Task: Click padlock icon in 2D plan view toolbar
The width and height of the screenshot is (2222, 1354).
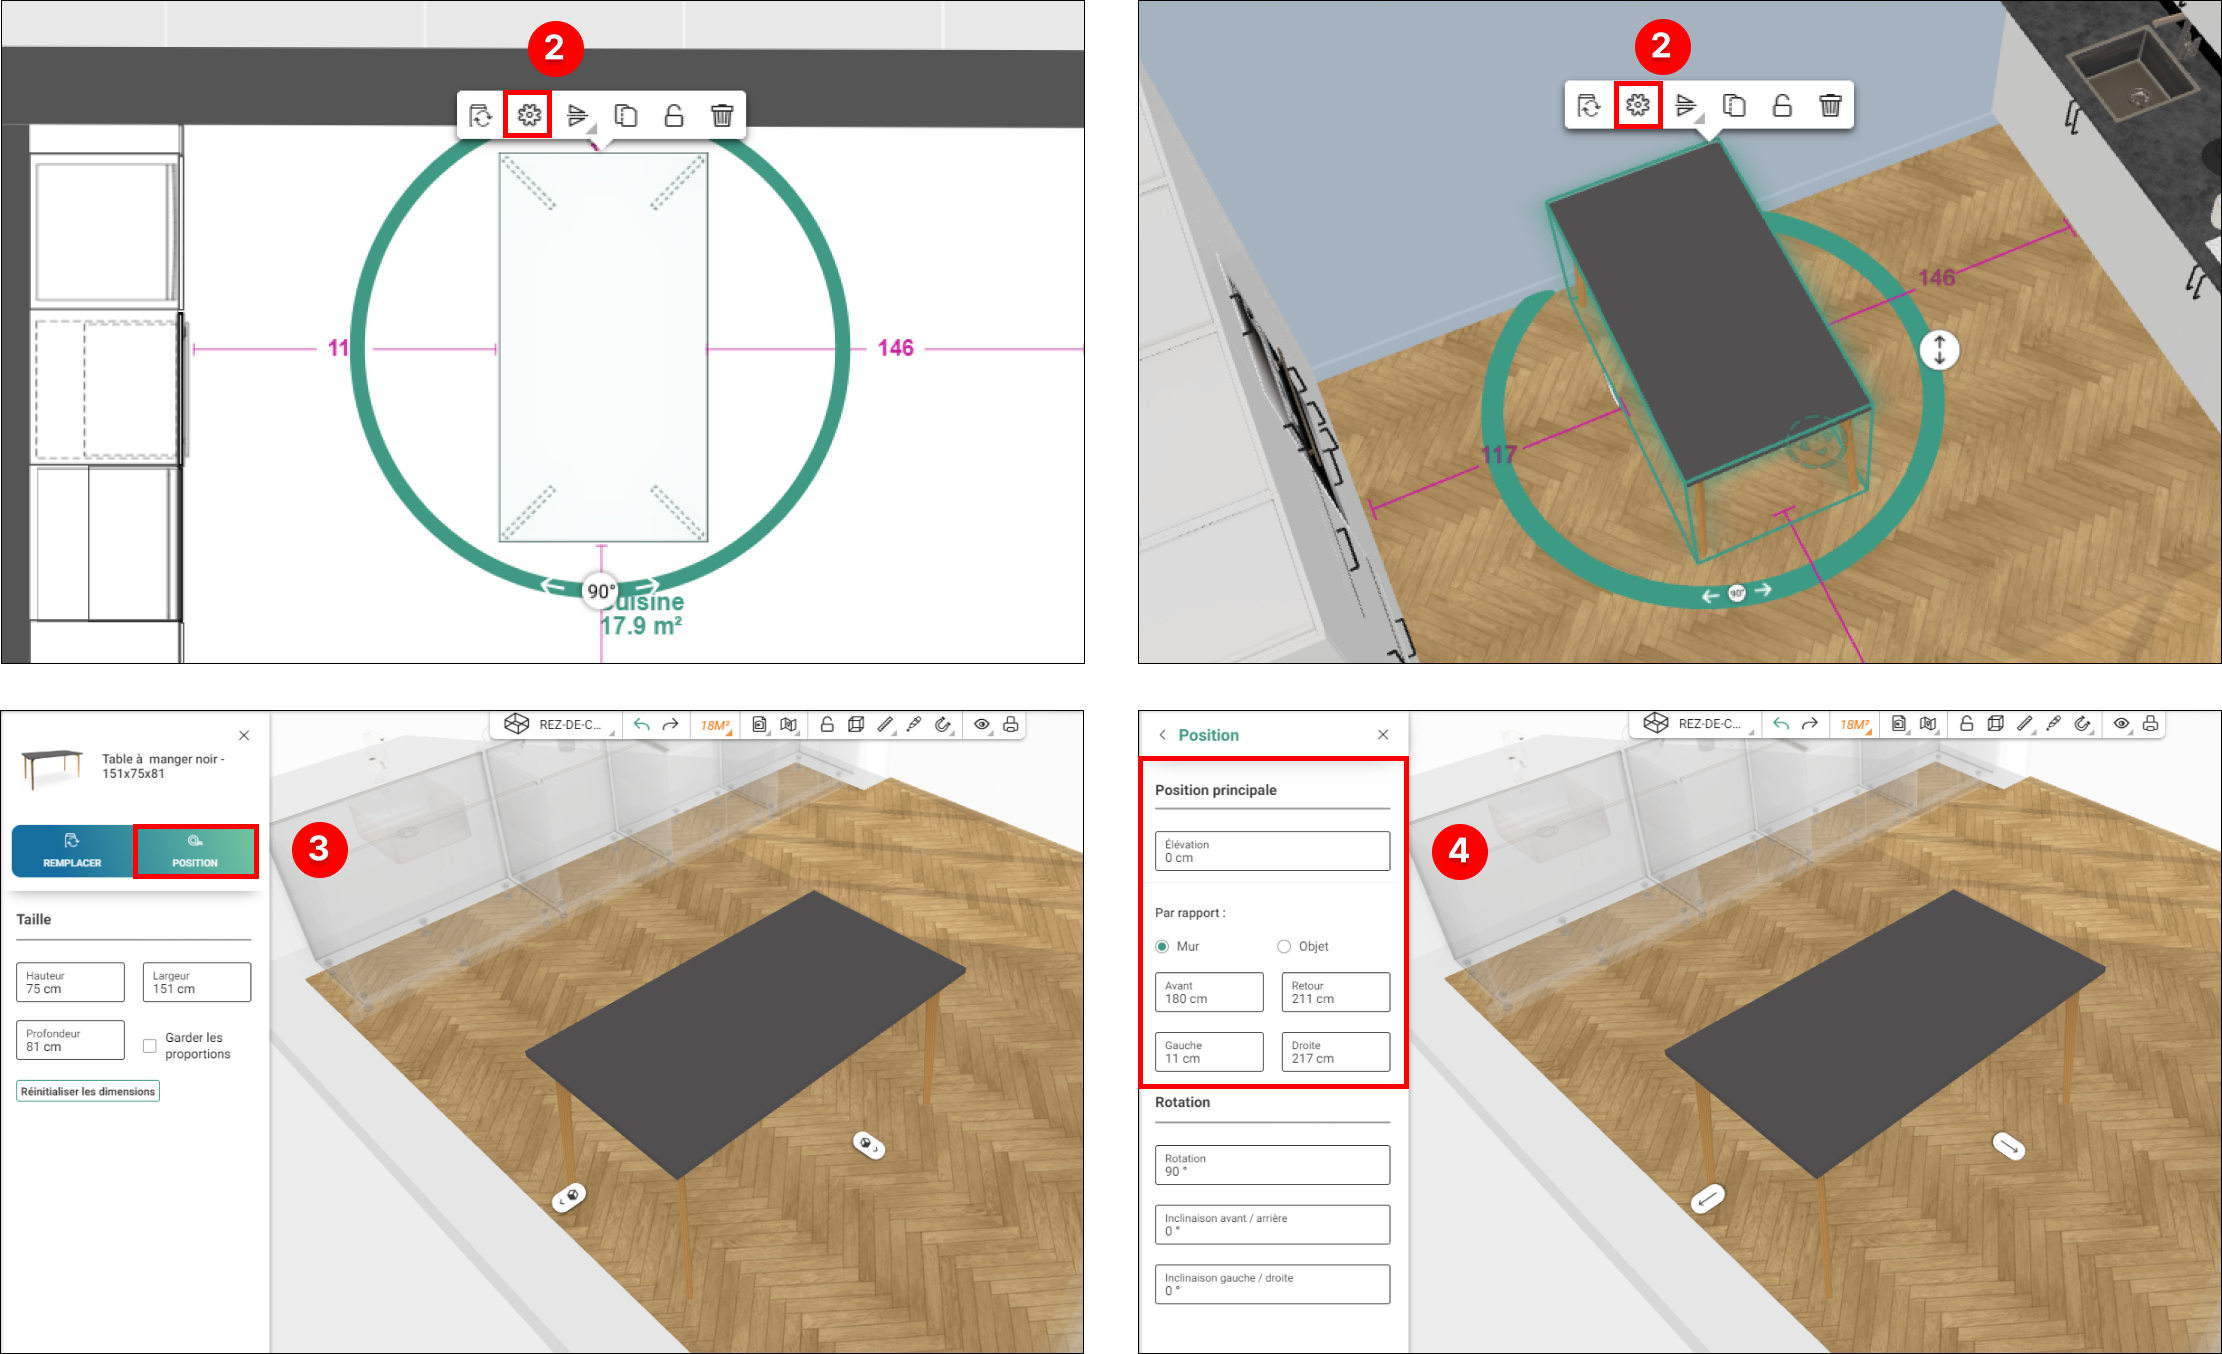Action: click(674, 116)
